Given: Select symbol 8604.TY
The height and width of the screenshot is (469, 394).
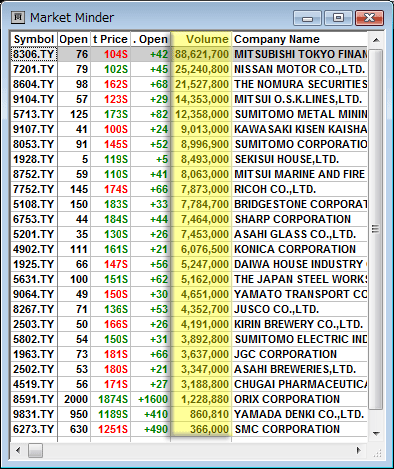Looking at the screenshot, I should pyautogui.click(x=33, y=84).
